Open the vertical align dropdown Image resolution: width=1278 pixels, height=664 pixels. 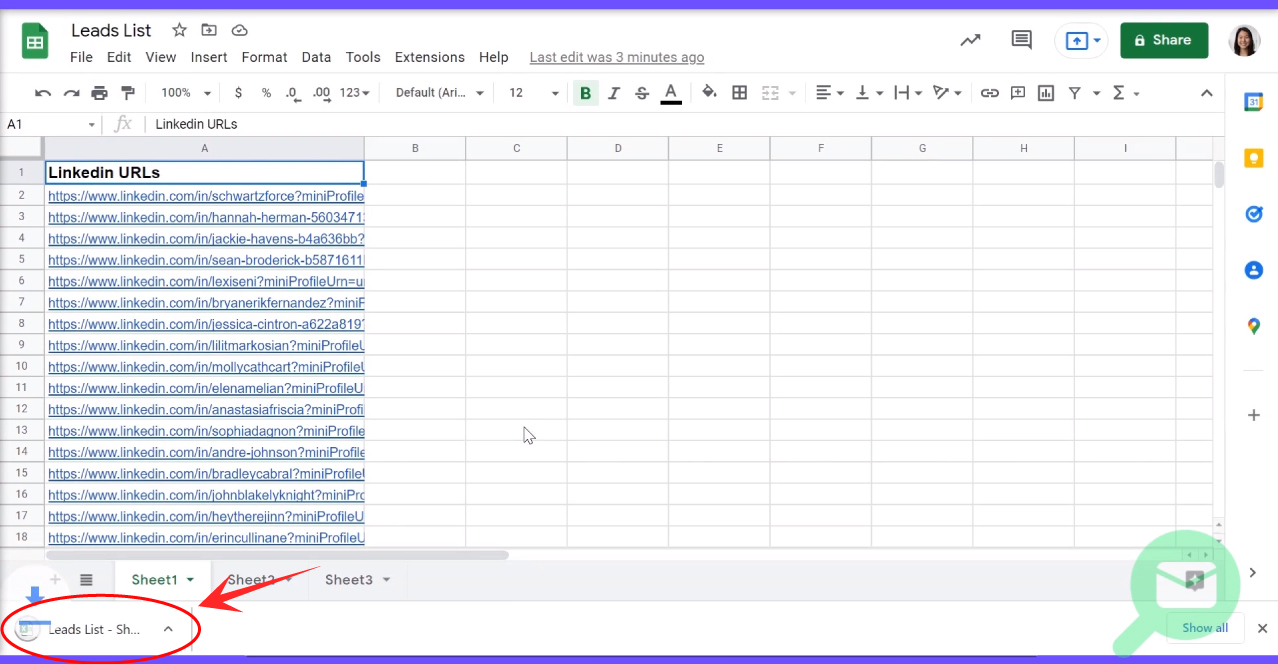click(871, 93)
